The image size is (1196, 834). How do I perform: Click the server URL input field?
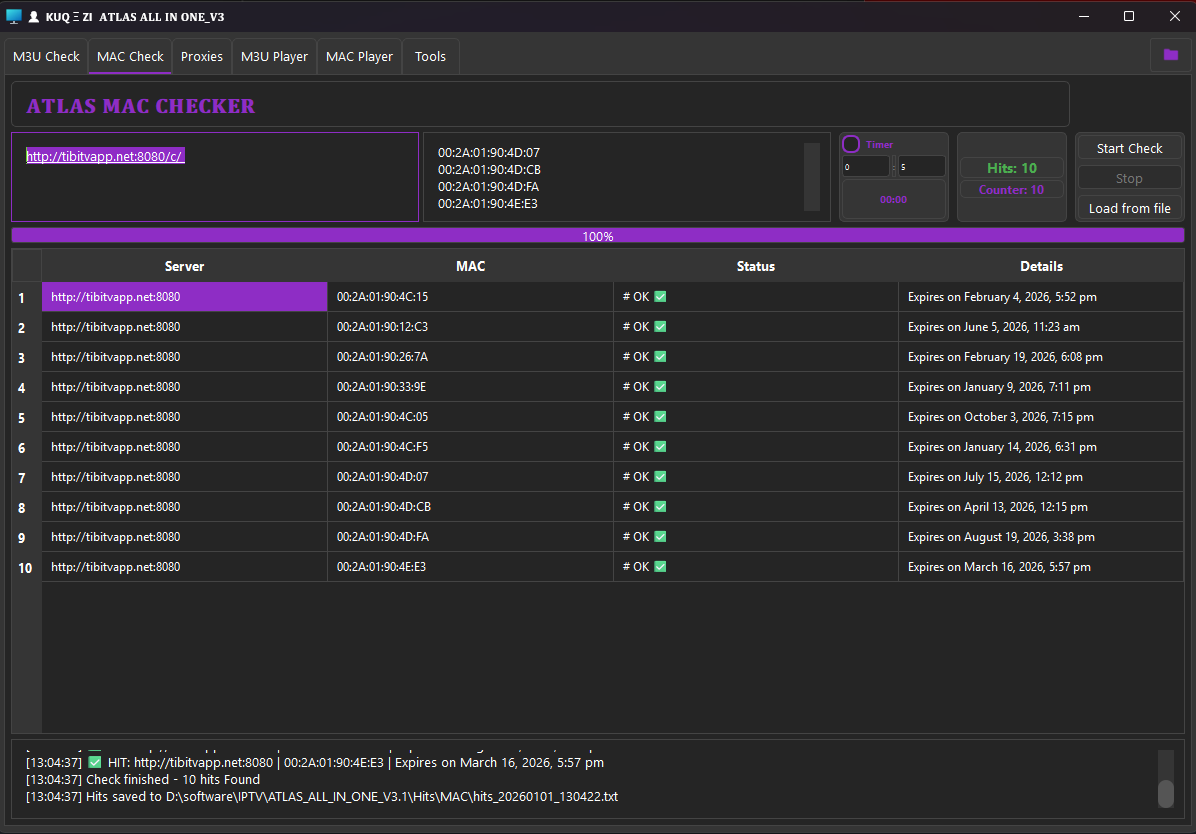tap(214, 177)
